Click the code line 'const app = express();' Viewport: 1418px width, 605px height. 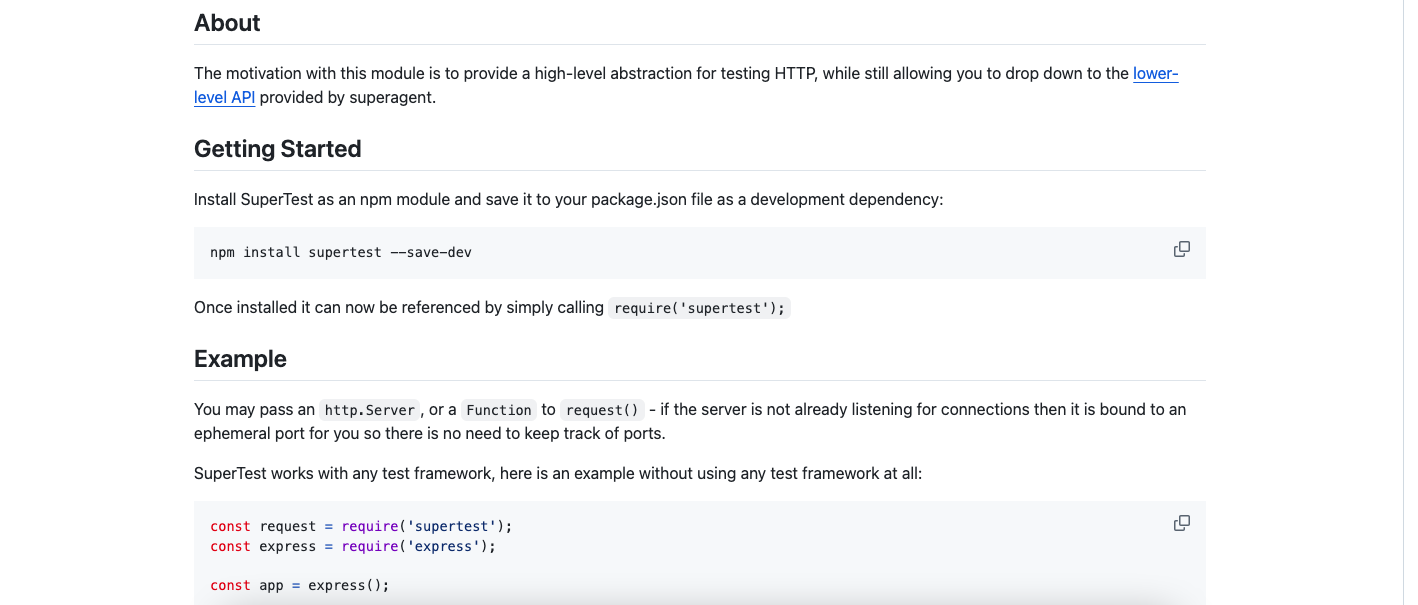click(x=300, y=585)
